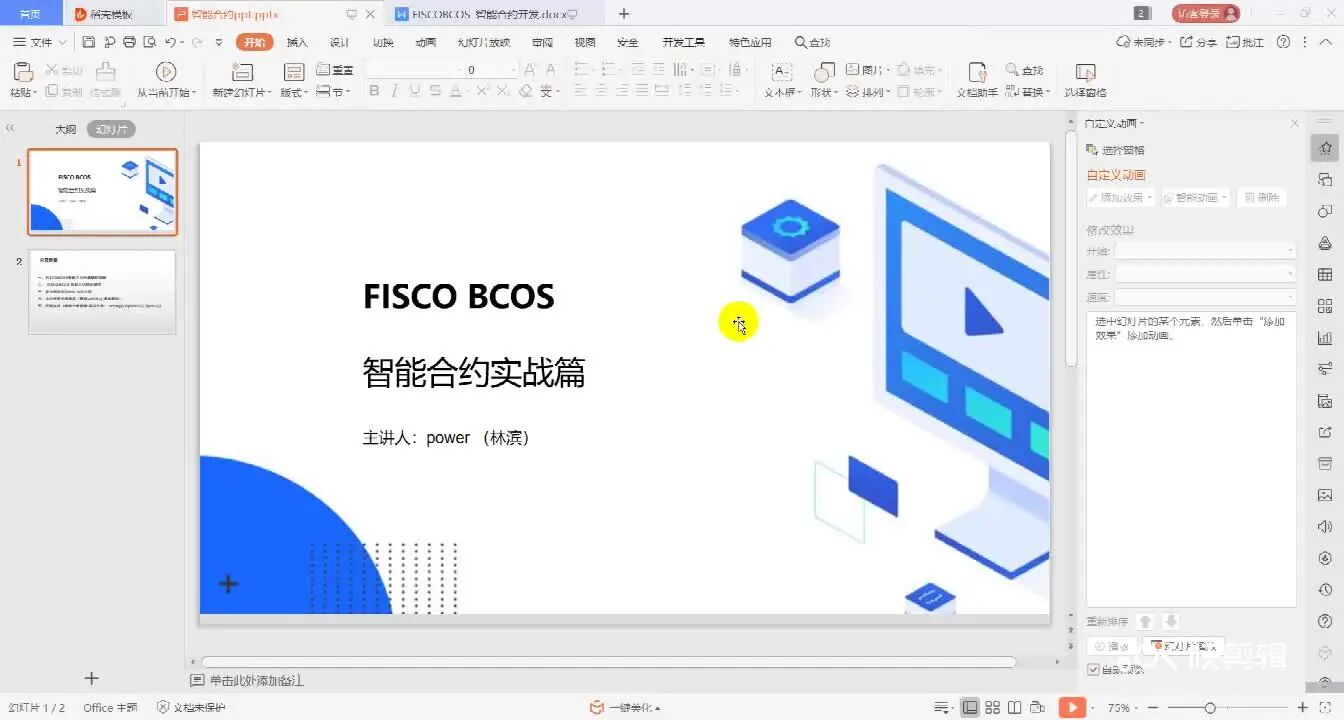Click the Normal view status bar icon
The height and width of the screenshot is (720, 1344).
click(969, 708)
